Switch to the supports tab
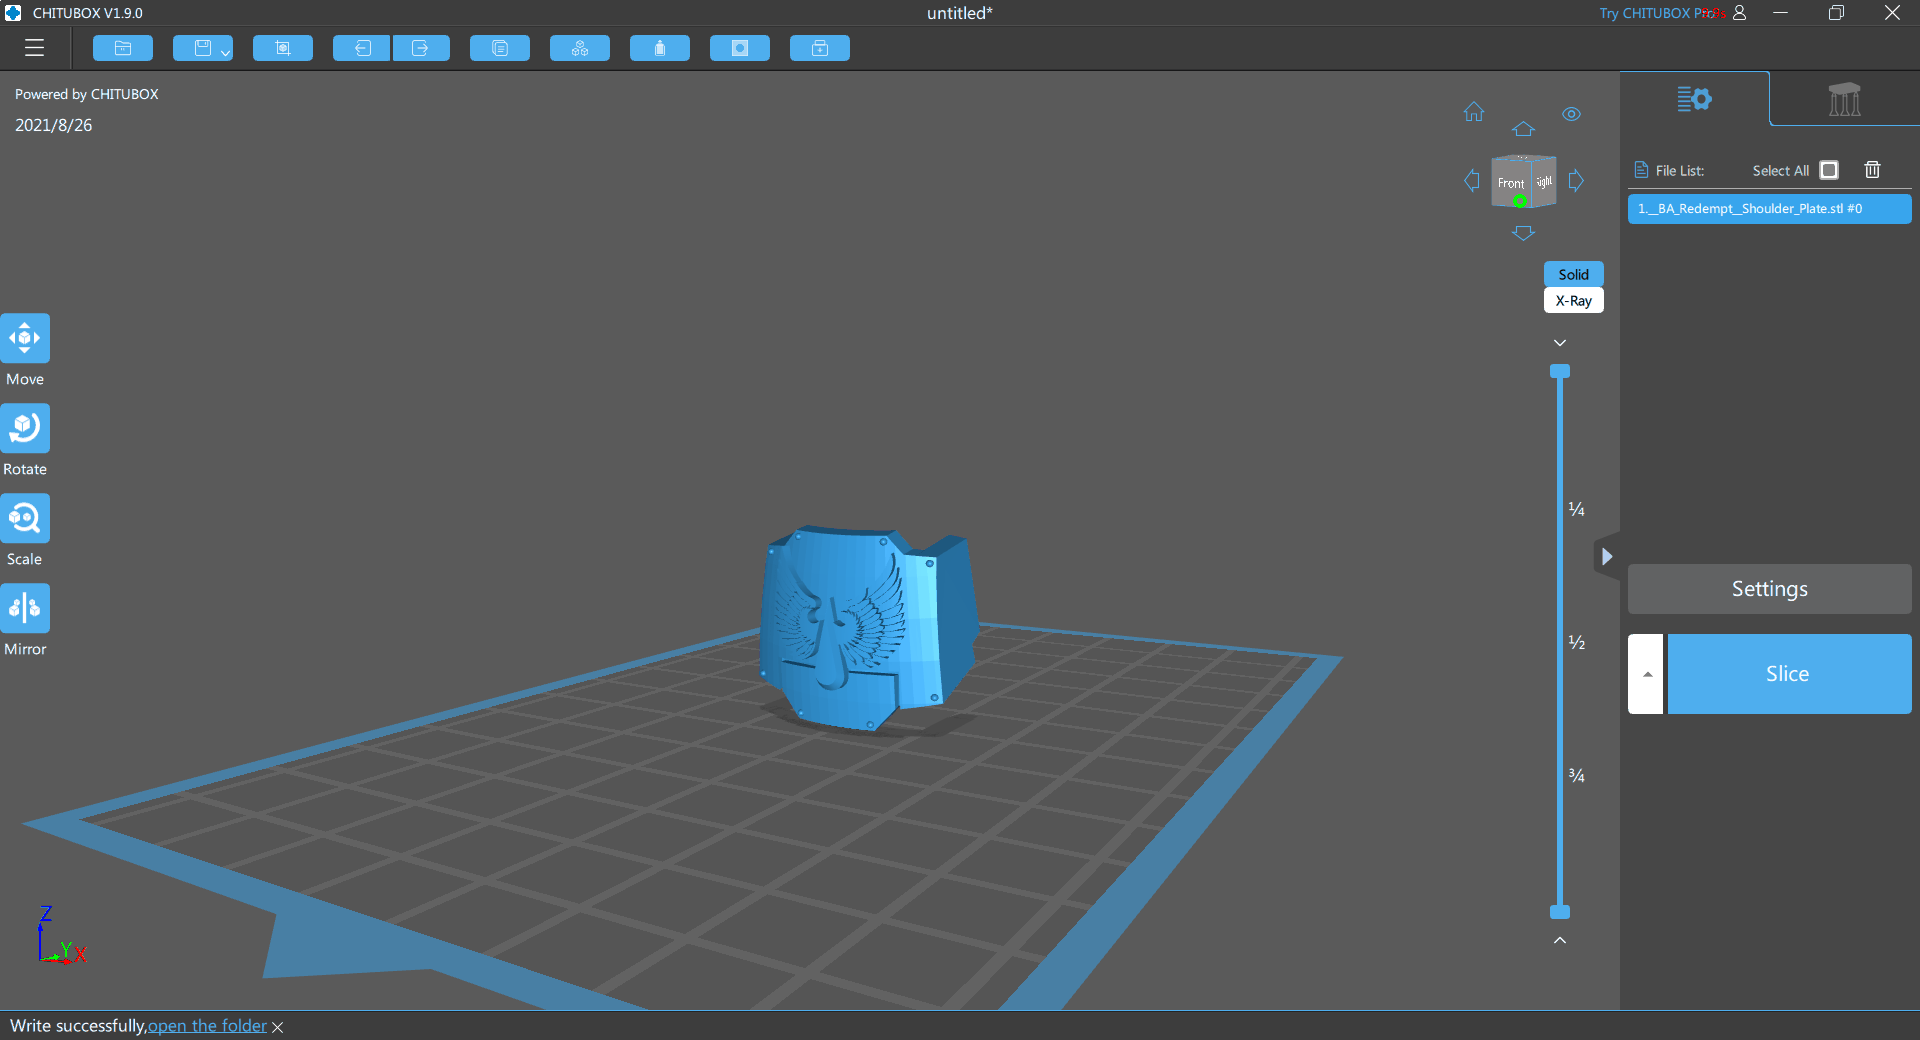This screenshot has width=1920, height=1040. pos(1844,99)
